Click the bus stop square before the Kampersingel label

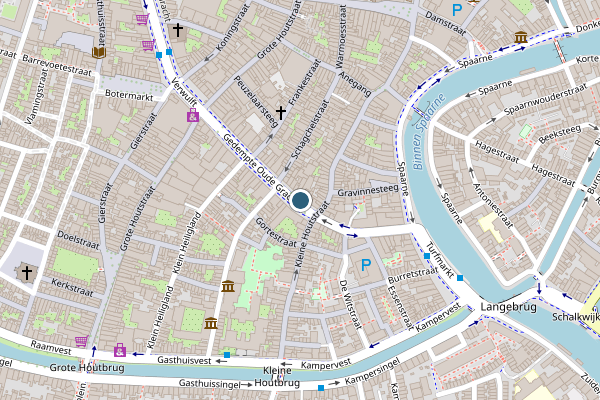(x=321, y=388)
